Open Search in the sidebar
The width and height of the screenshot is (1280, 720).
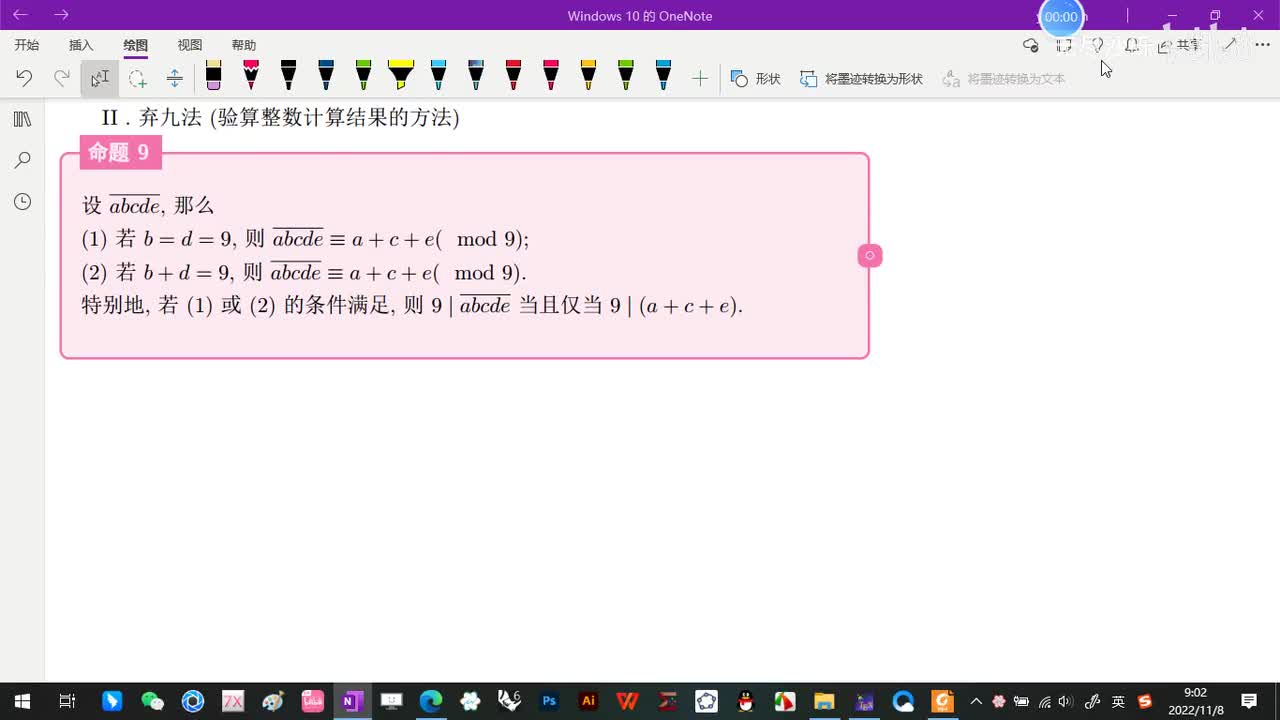[22, 160]
